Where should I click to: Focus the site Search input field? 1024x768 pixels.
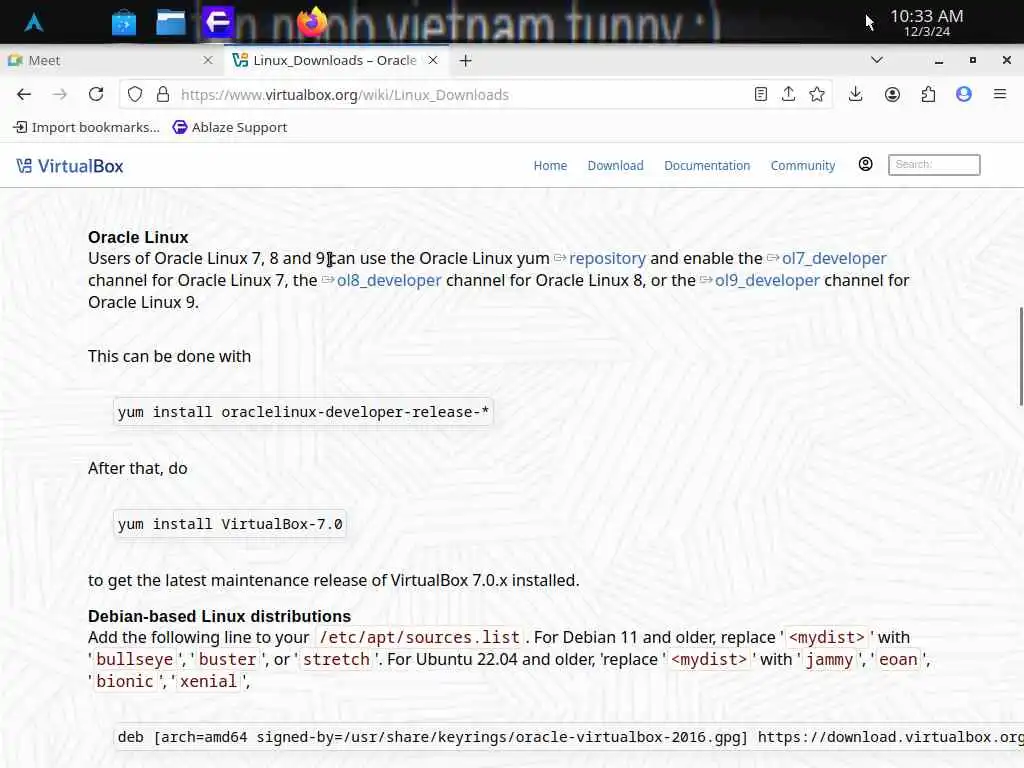(934, 165)
